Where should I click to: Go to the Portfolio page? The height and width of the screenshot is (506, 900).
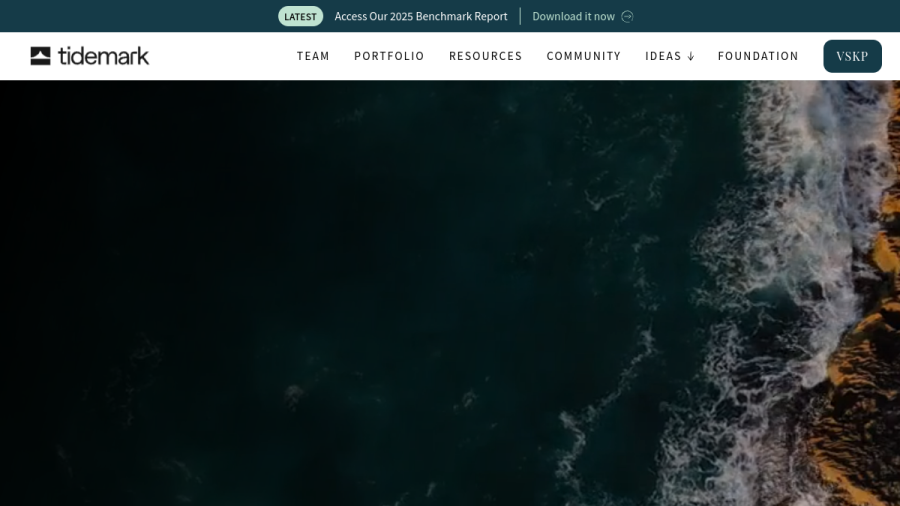point(389,56)
